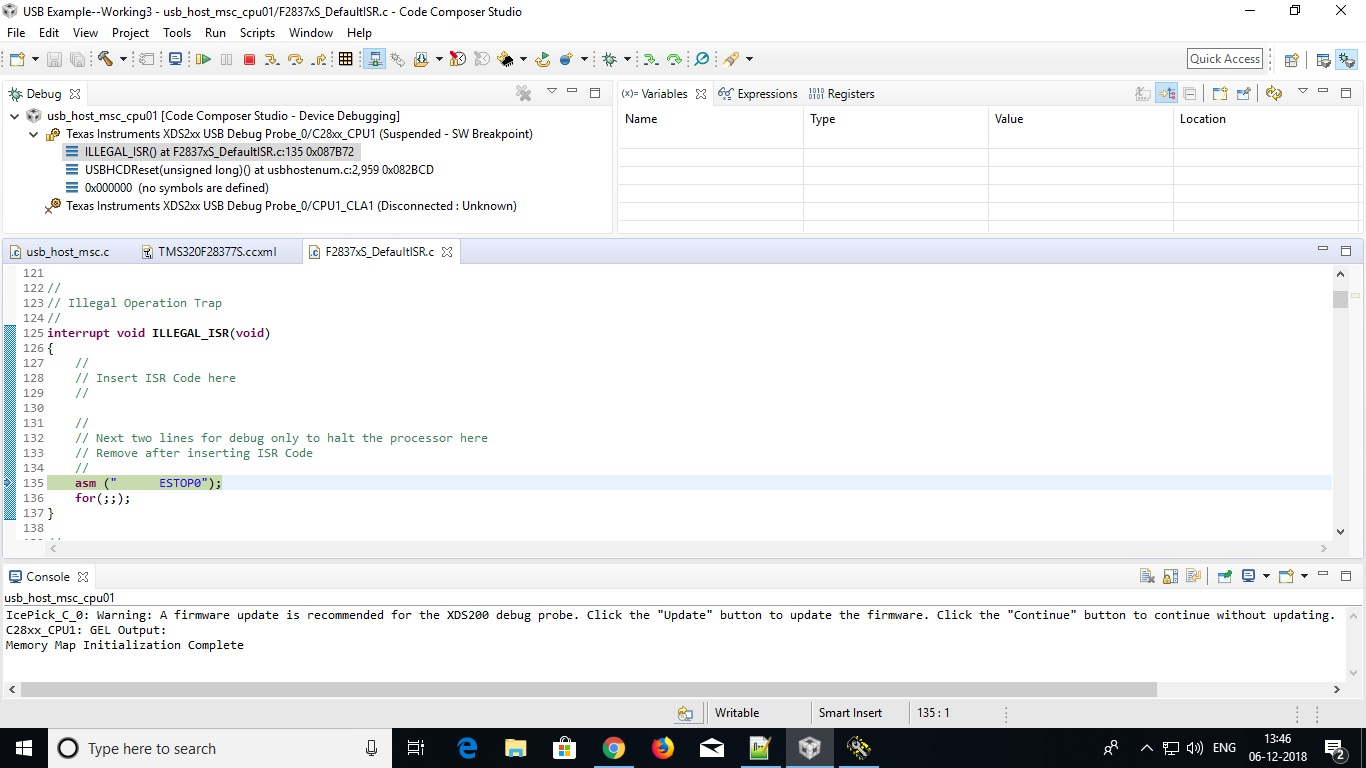Open the Debug bug dropdown arrow
The image size is (1366, 768).
pyautogui.click(x=627, y=59)
